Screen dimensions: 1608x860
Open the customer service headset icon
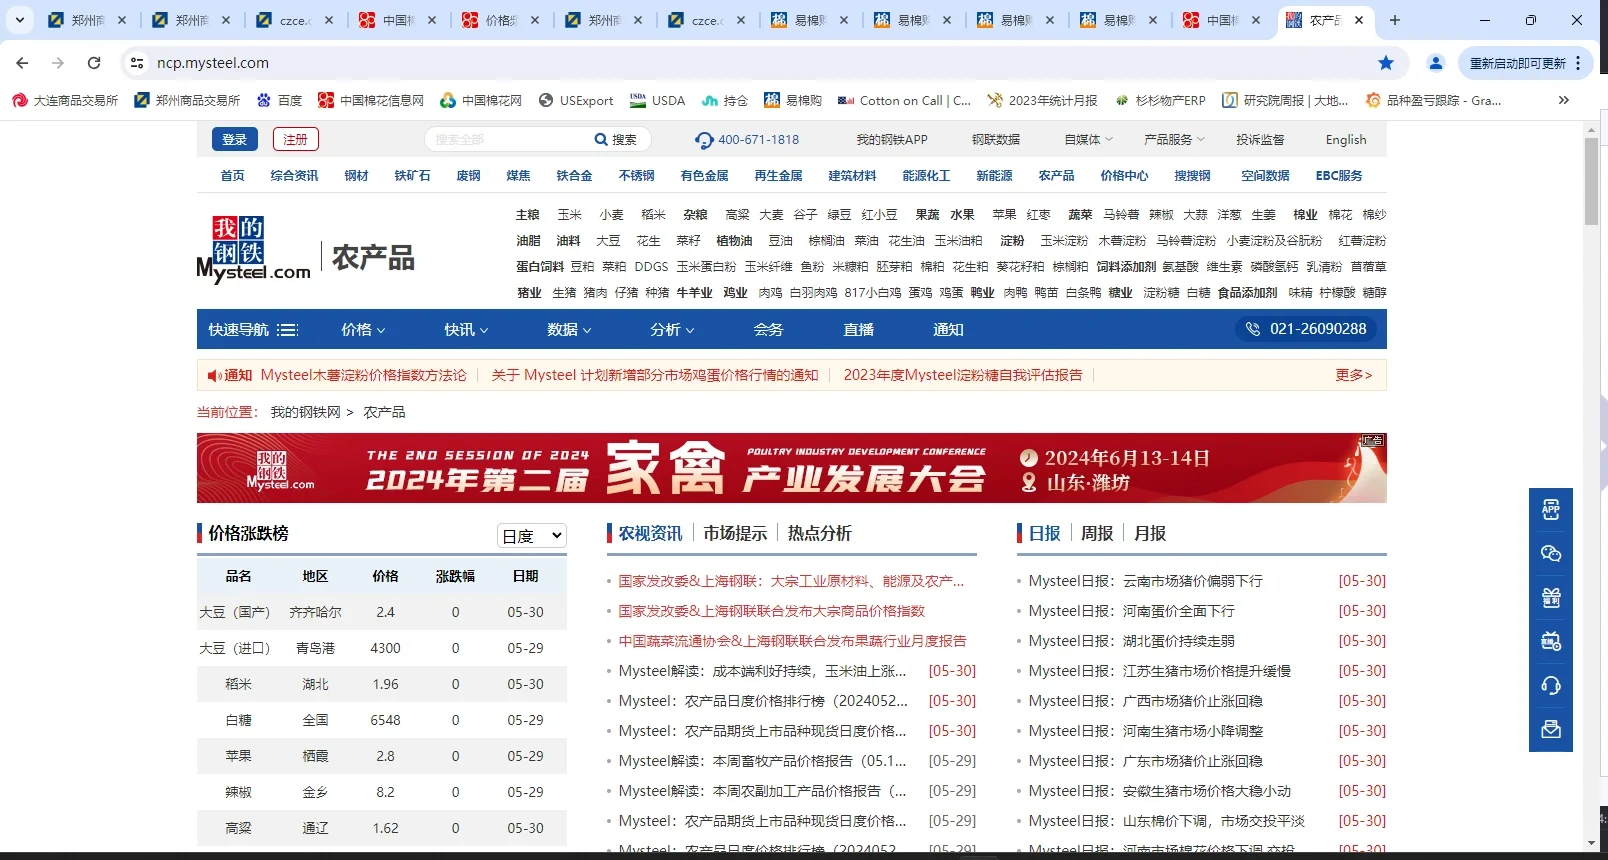pos(1551,686)
